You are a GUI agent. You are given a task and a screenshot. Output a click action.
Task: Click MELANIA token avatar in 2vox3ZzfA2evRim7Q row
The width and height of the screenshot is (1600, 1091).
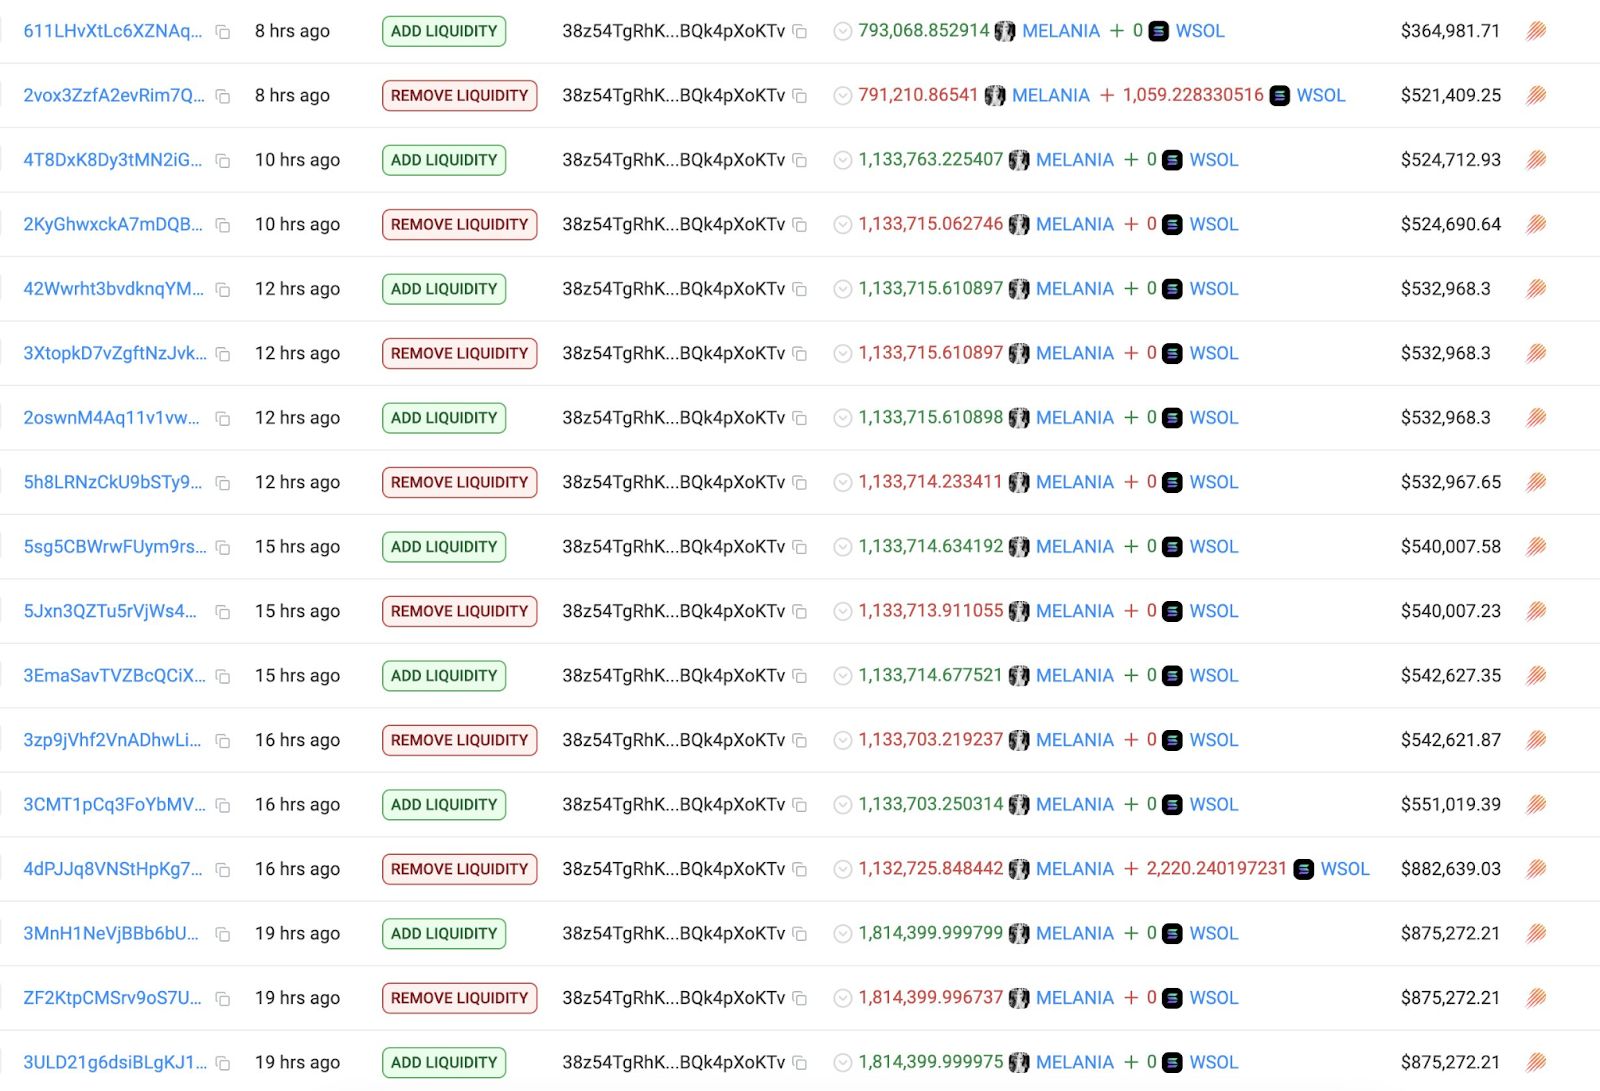995,96
